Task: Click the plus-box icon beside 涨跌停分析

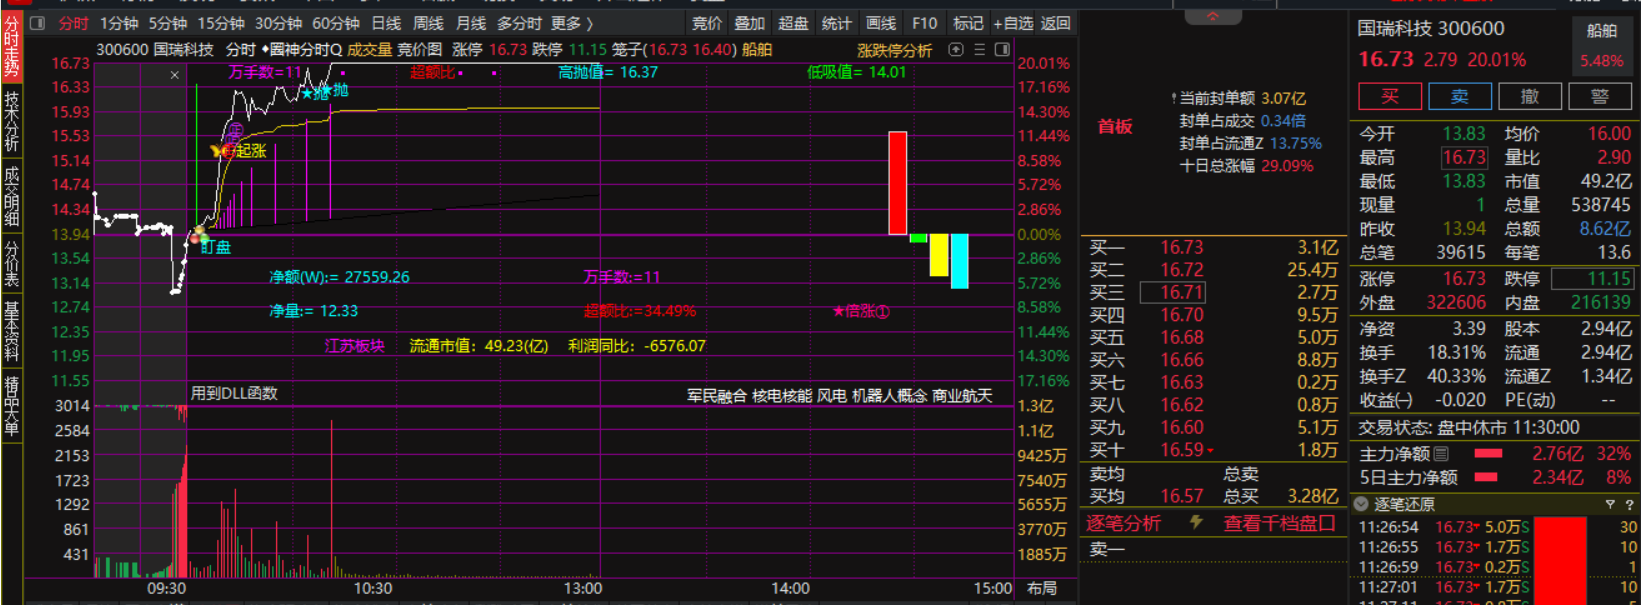Action: tap(956, 50)
